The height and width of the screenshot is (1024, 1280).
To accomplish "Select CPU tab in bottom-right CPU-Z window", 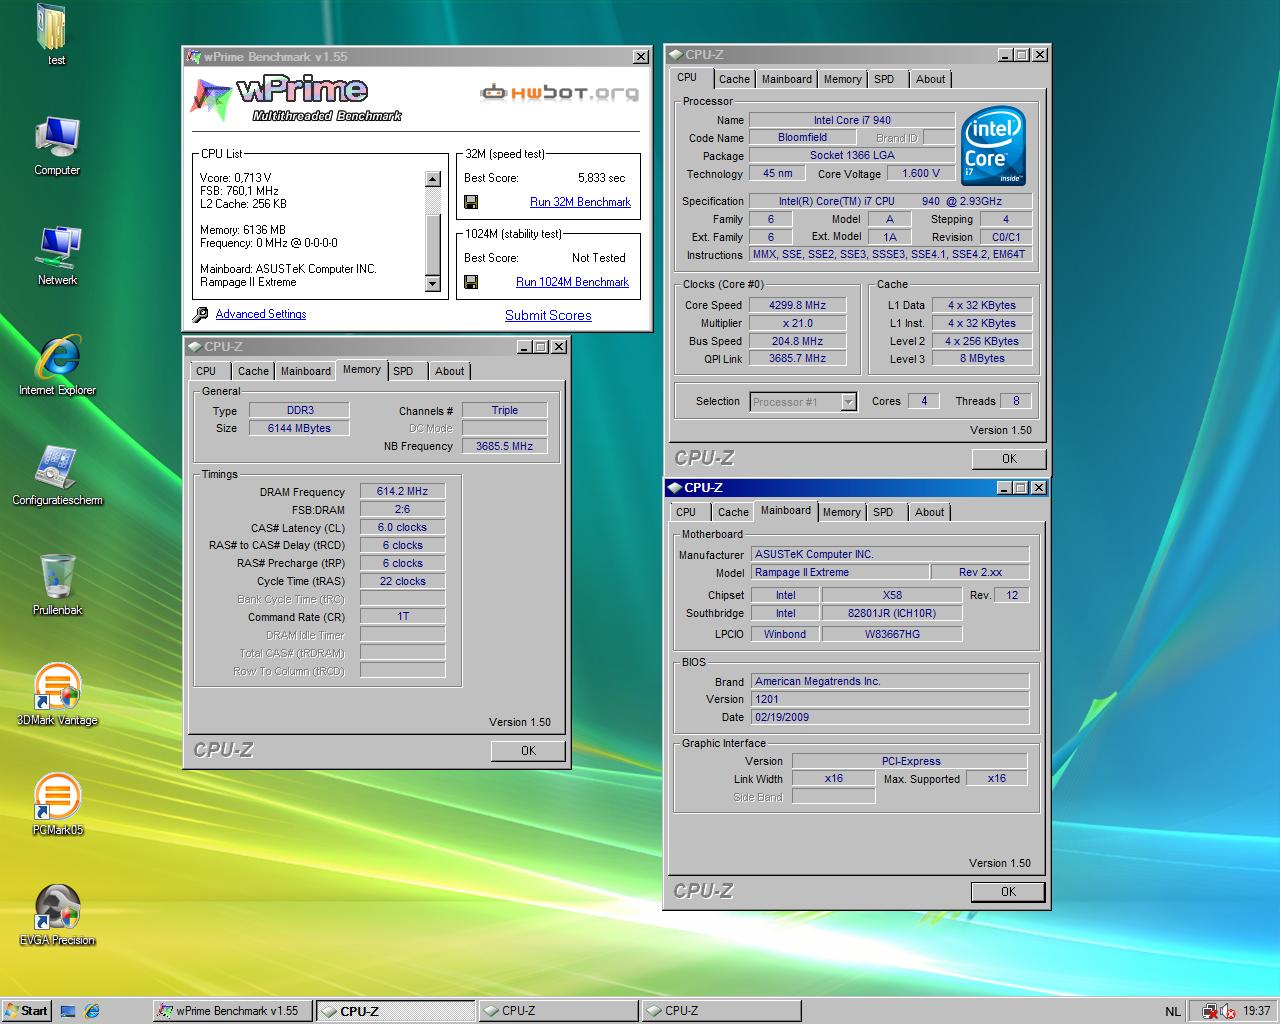I will coord(686,512).
